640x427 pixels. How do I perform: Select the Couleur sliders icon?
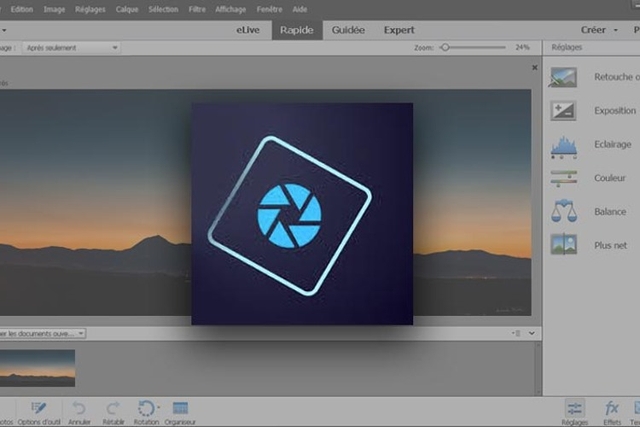563,178
